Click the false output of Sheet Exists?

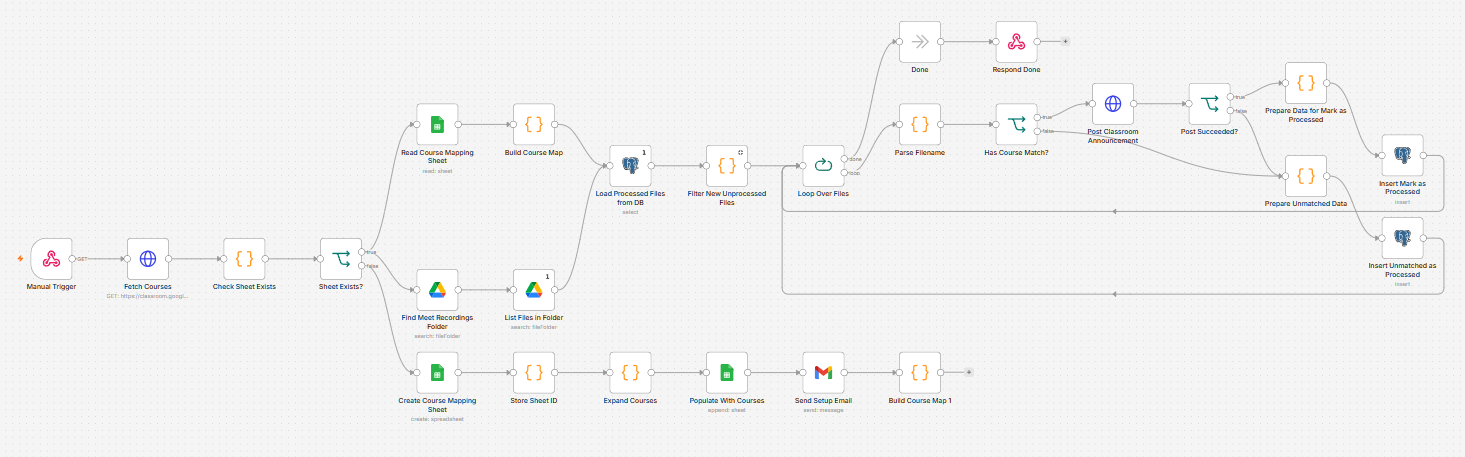point(362,266)
